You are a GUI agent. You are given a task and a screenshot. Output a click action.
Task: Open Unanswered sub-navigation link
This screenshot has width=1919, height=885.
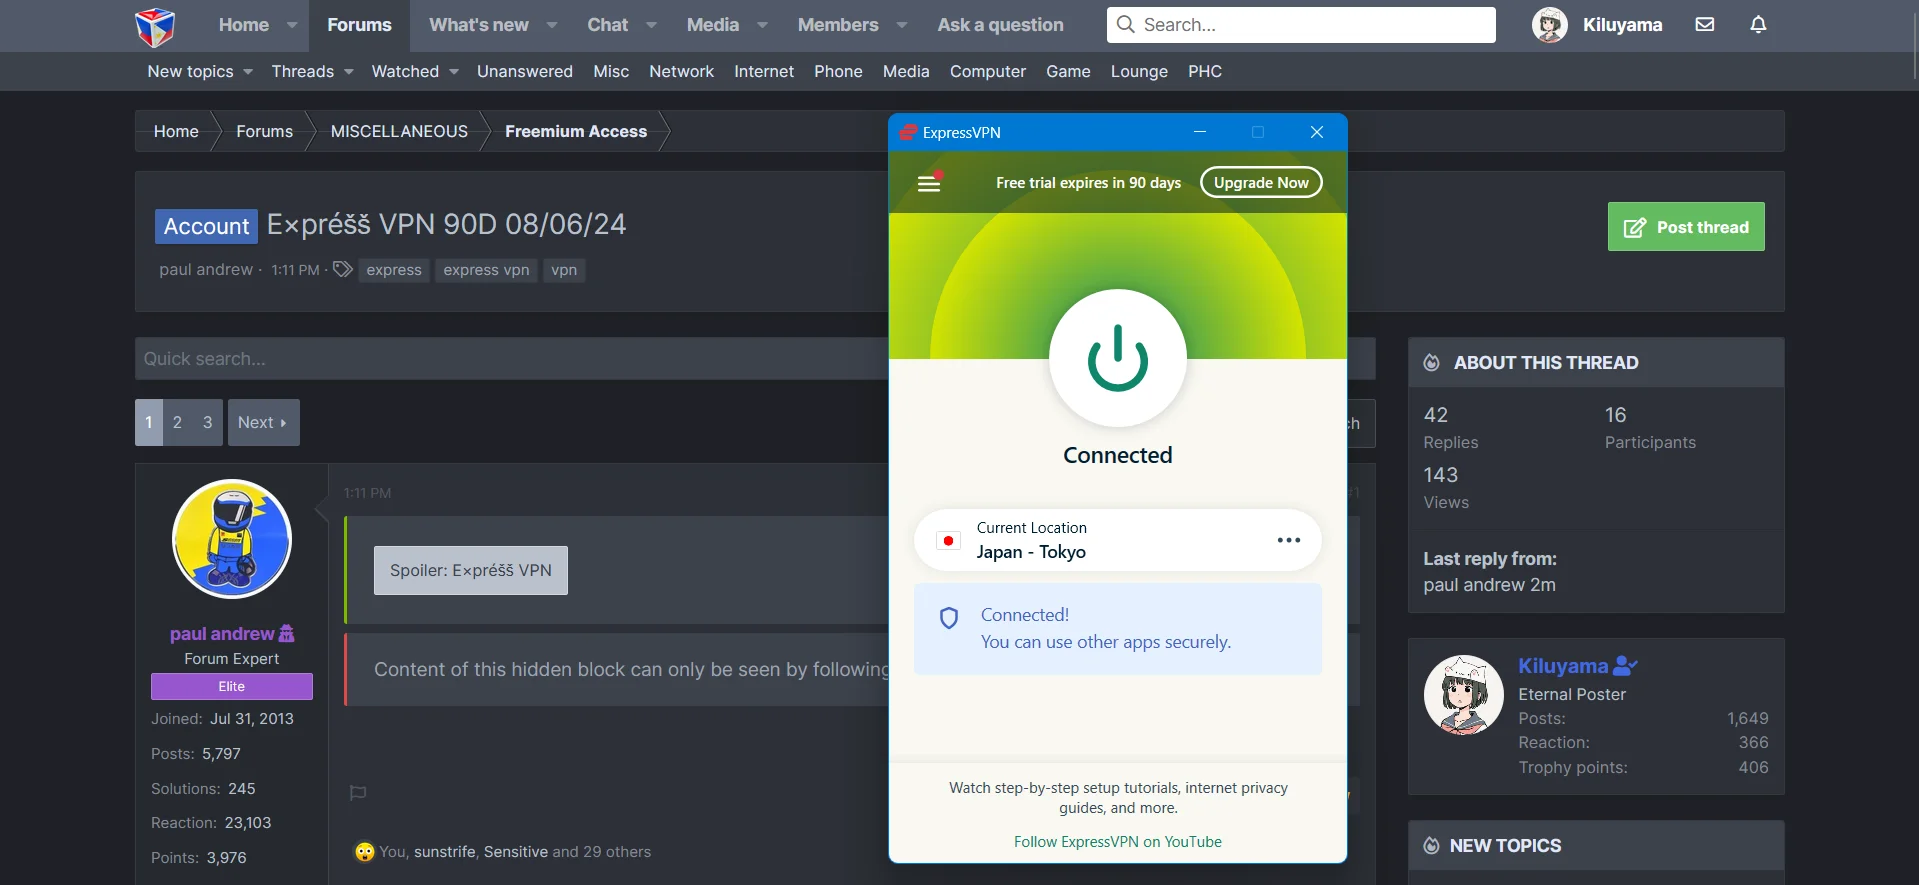(525, 72)
